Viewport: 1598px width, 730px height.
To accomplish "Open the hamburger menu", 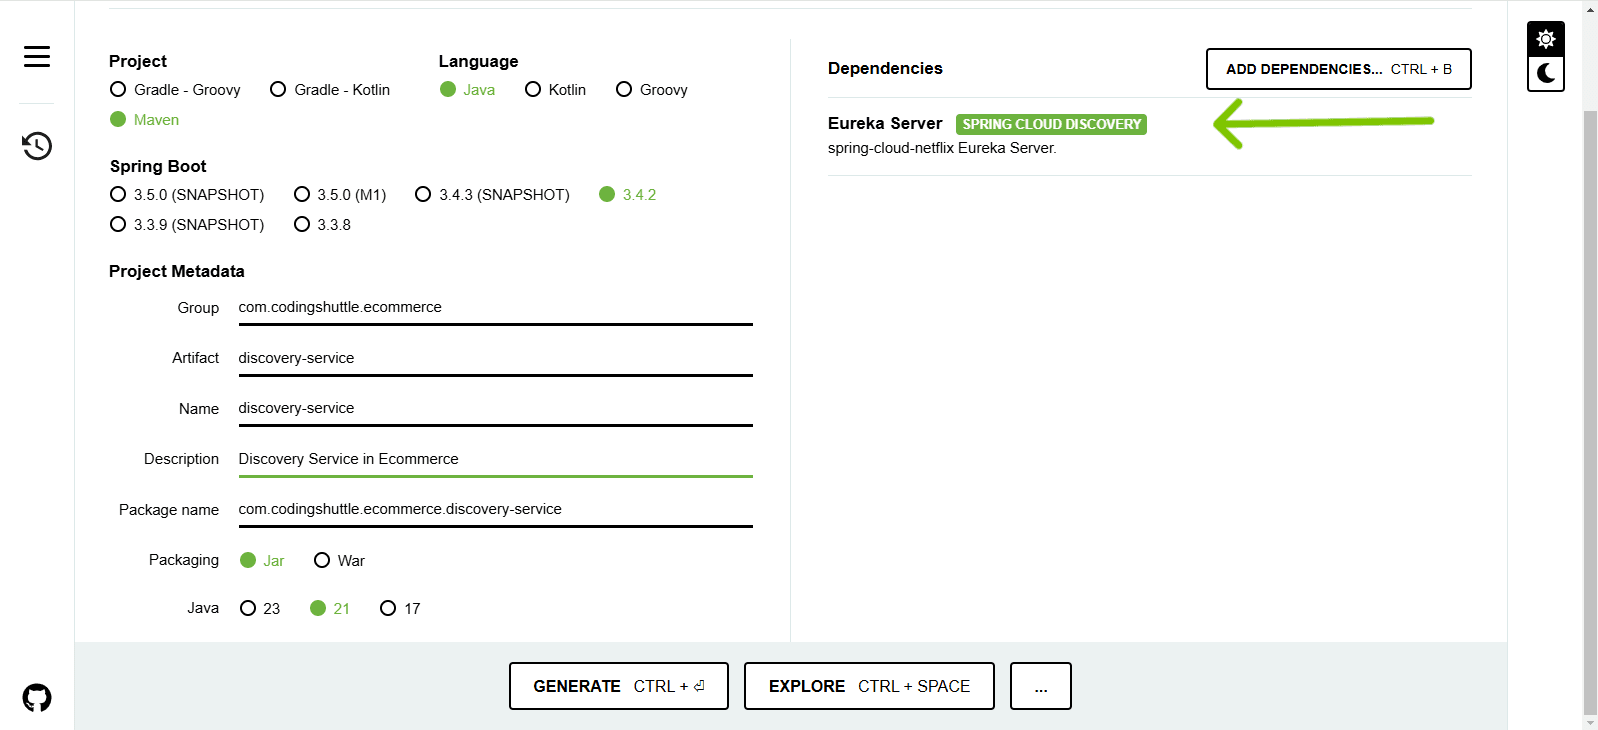I will (x=37, y=57).
